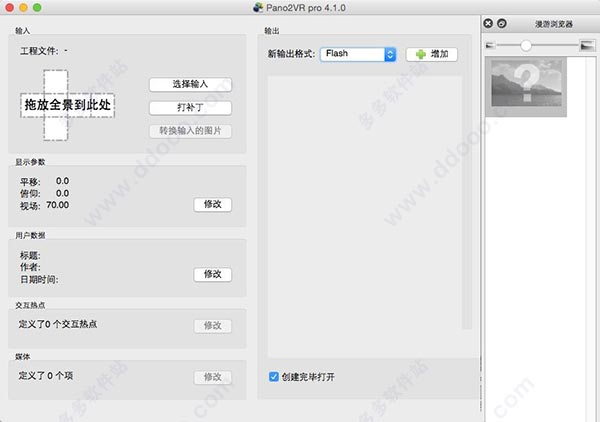Toggle the 创建完毕打开 checkbox

click(x=274, y=376)
